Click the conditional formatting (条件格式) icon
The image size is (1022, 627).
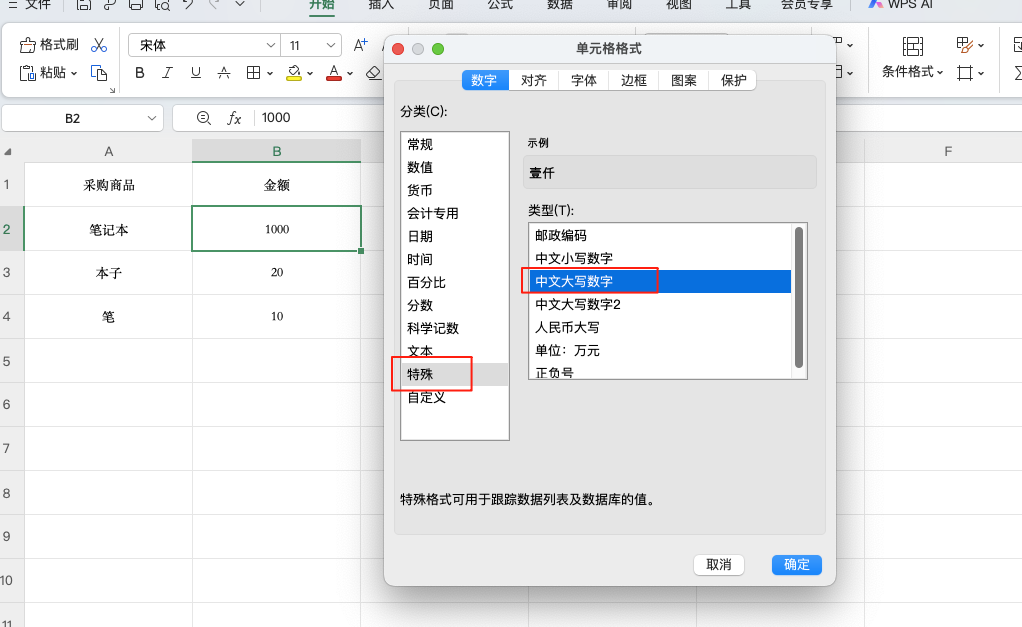912,46
